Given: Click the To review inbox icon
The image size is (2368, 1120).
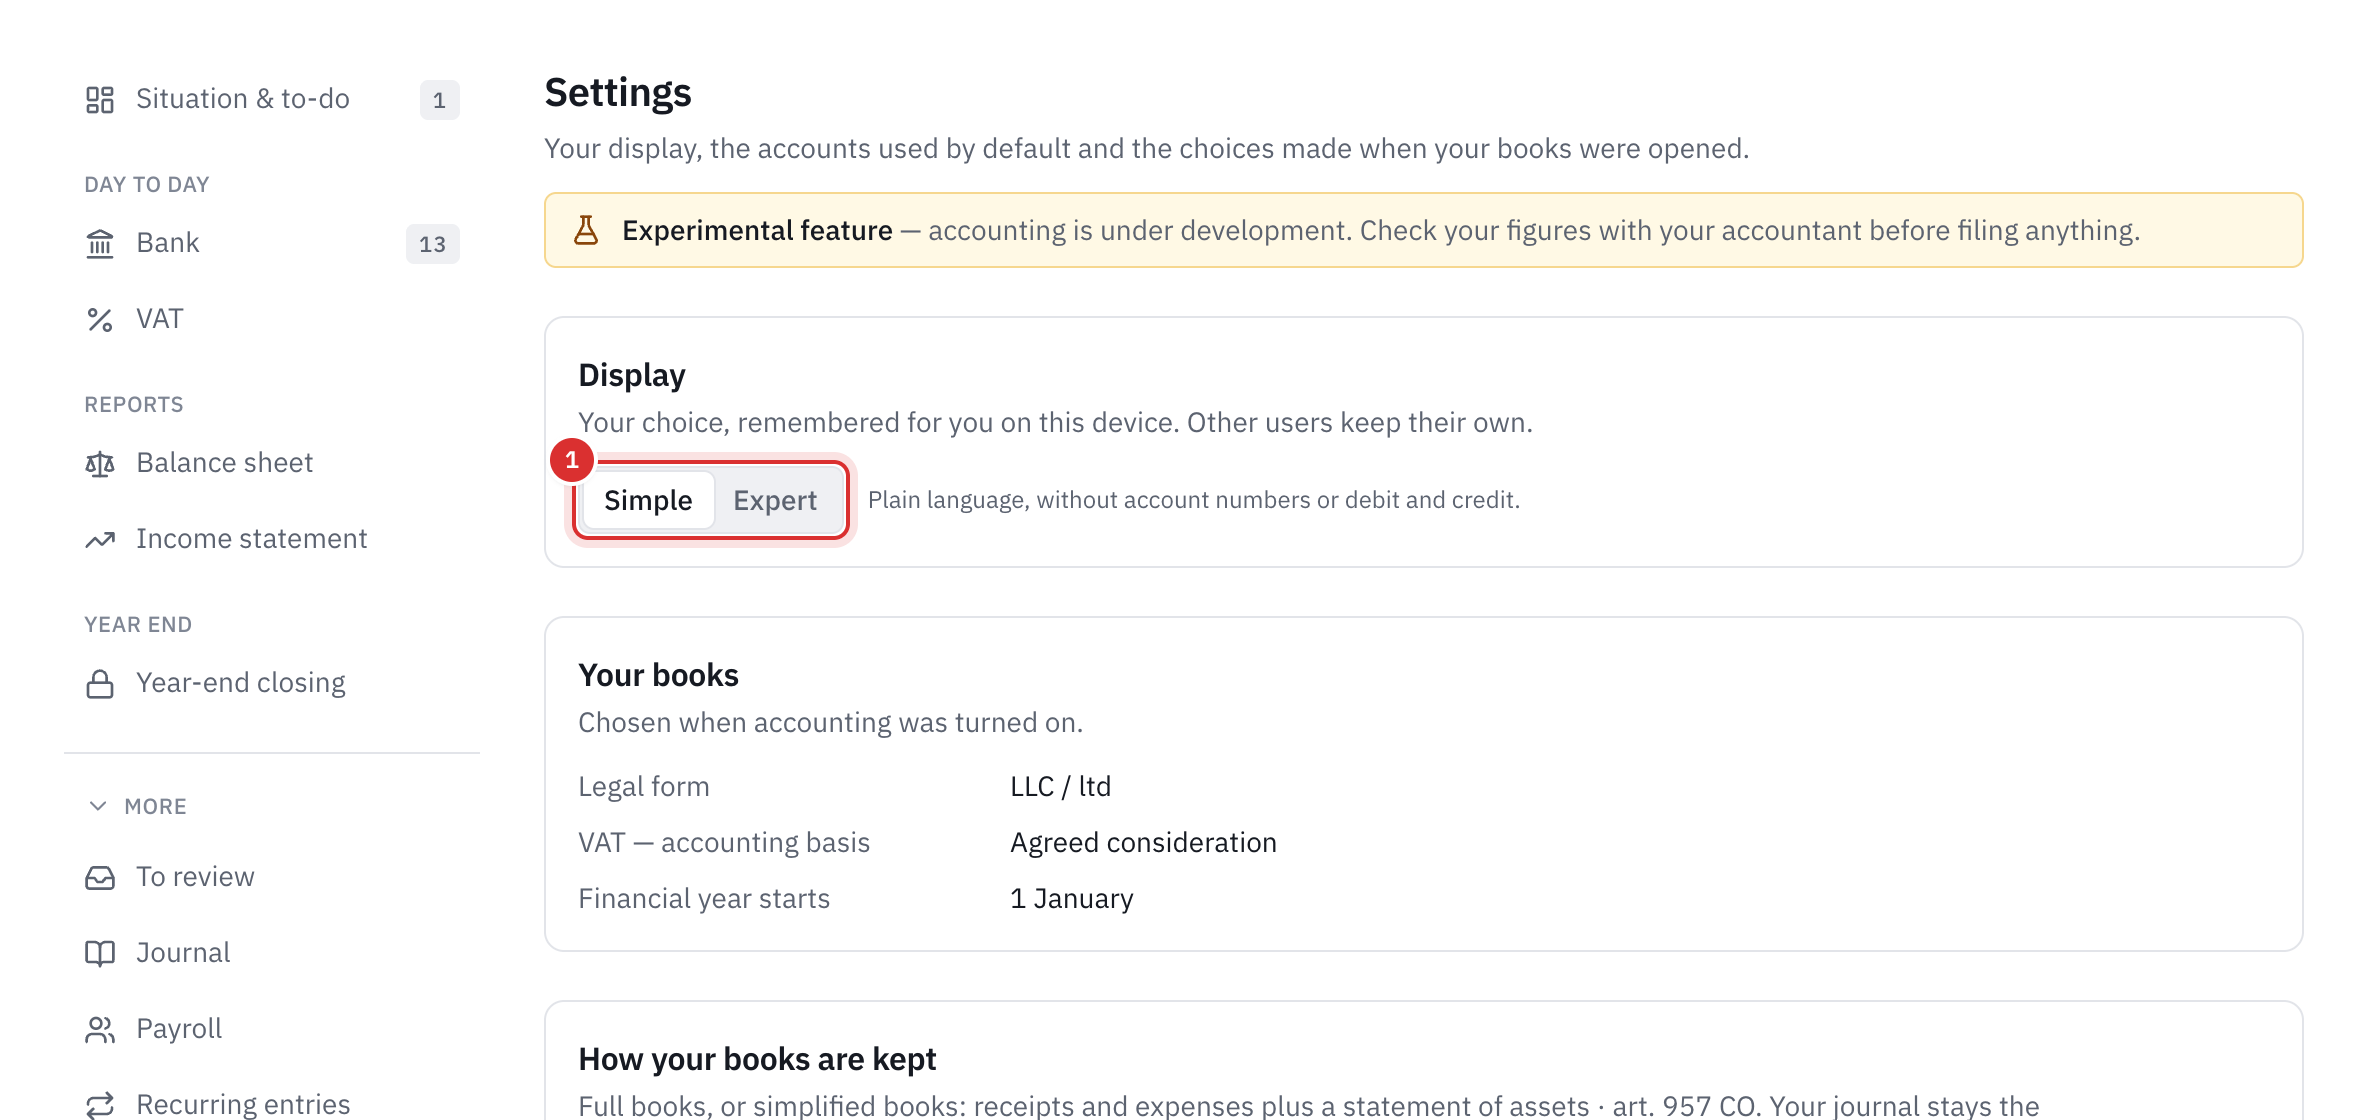Looking at the screenshot, I should [100, 877].
